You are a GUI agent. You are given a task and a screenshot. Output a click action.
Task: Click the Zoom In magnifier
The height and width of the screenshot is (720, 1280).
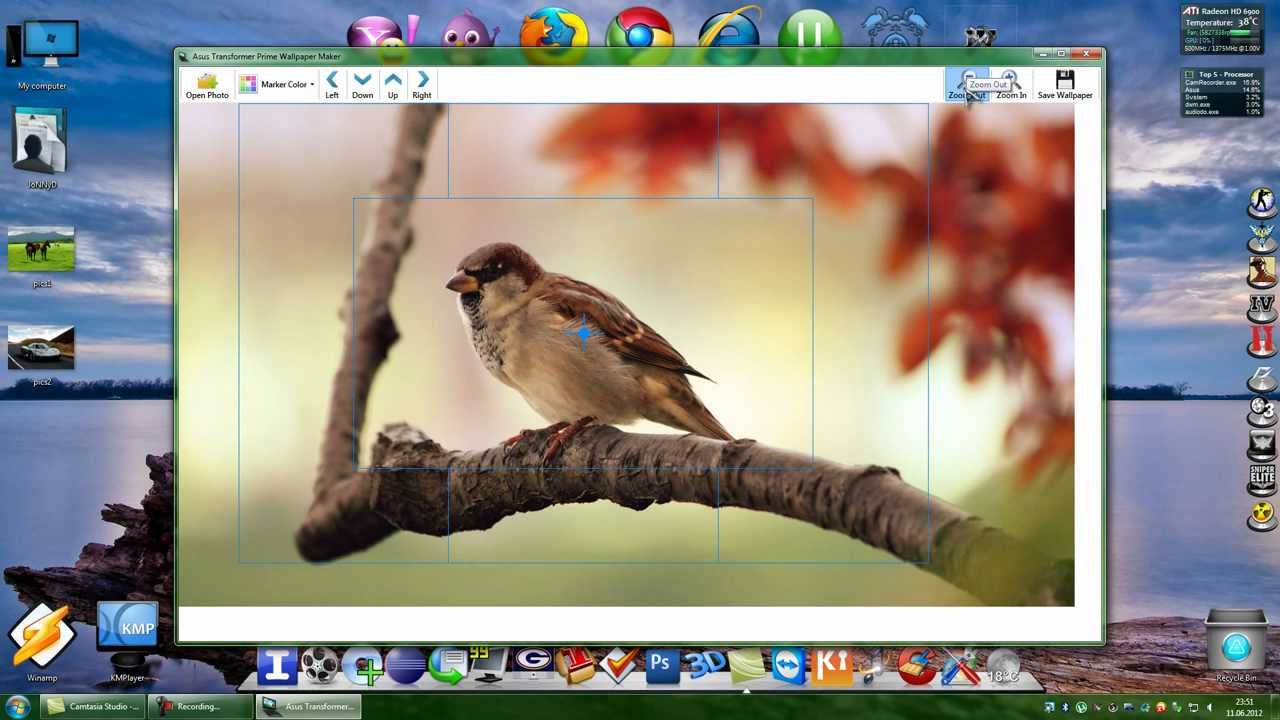(x=1010, y=80)
